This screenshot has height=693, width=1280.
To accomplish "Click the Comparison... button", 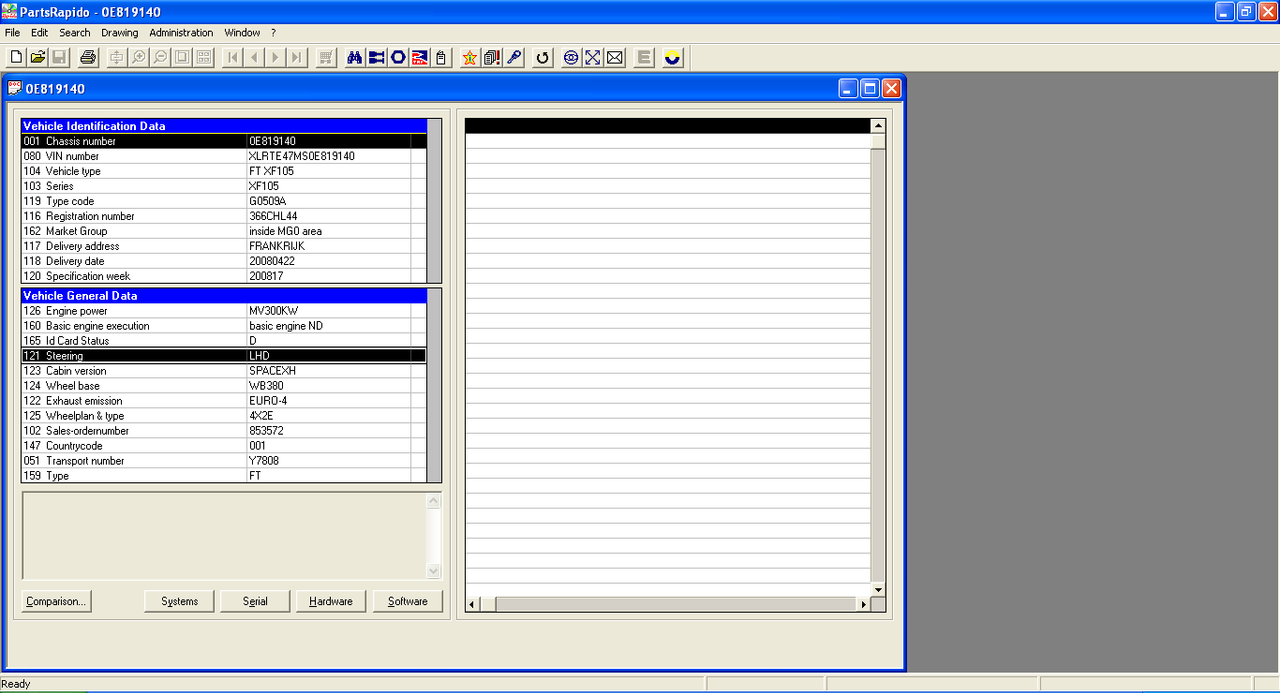I will (56, 601).
